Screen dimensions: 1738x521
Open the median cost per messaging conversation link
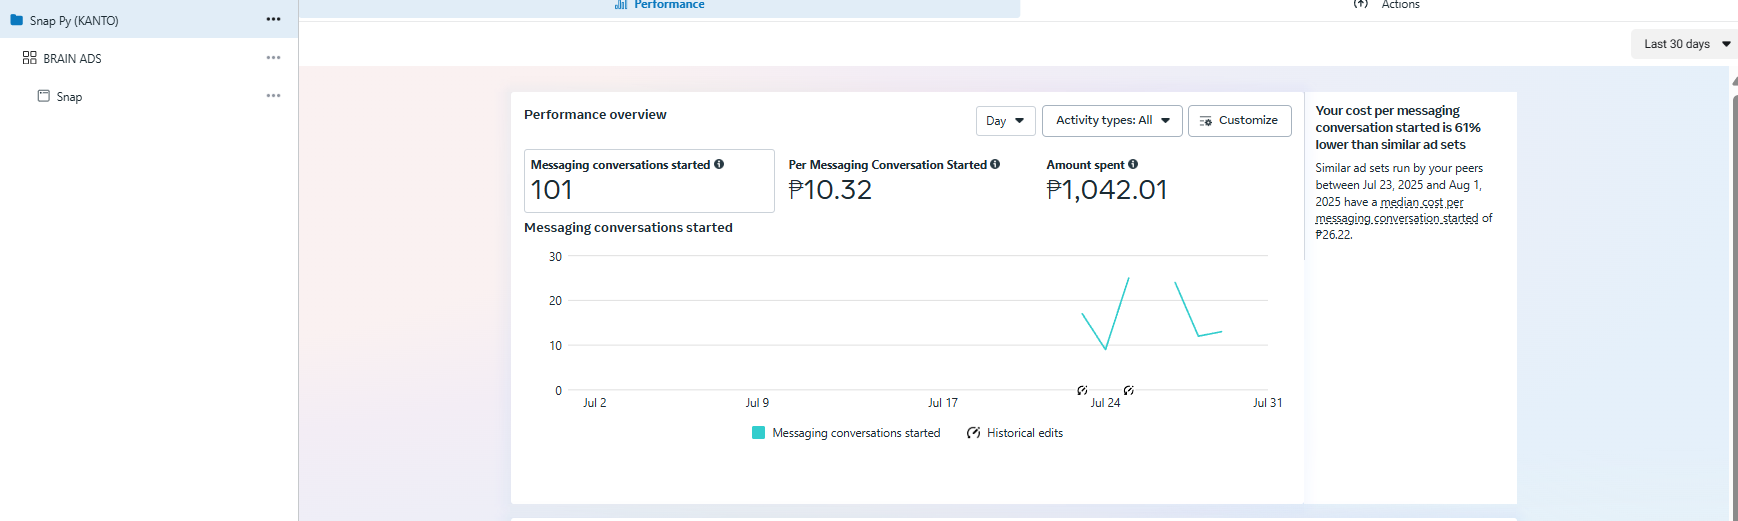[x=1421, y=203]
